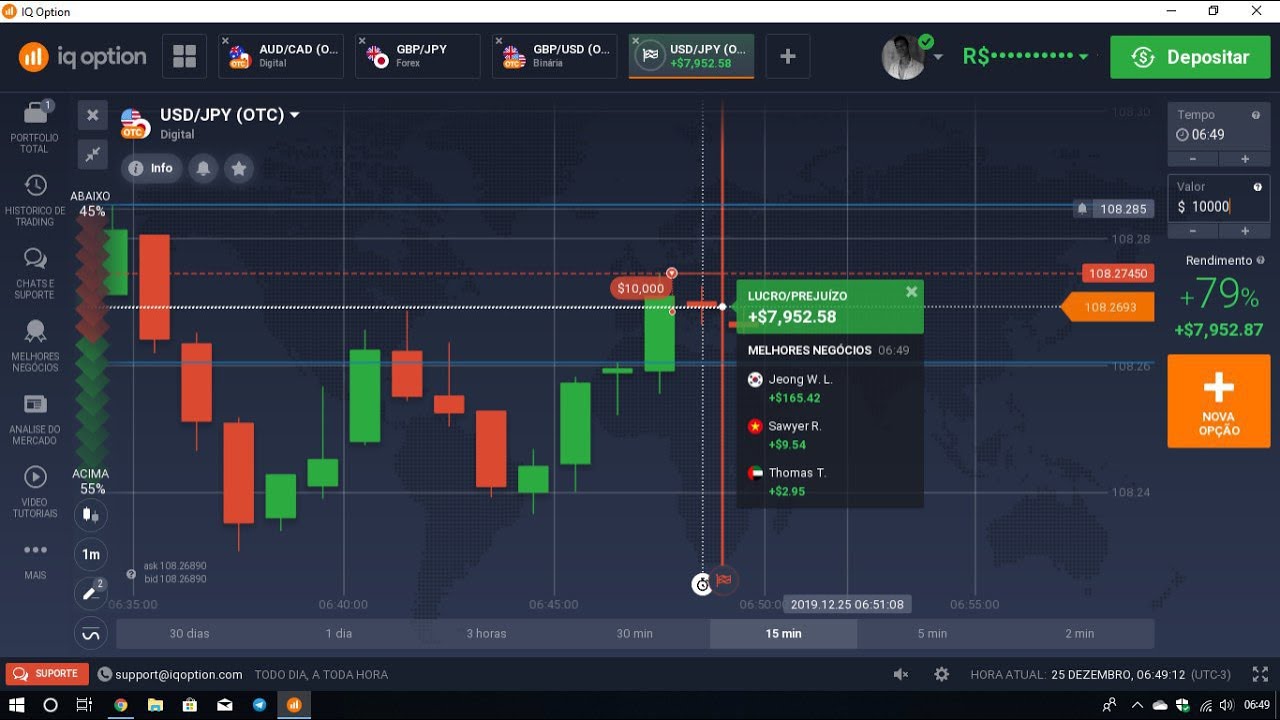Open settings gear in bottom bar
This screenshot has width=1280, height=720.
(x=941, y=674)
